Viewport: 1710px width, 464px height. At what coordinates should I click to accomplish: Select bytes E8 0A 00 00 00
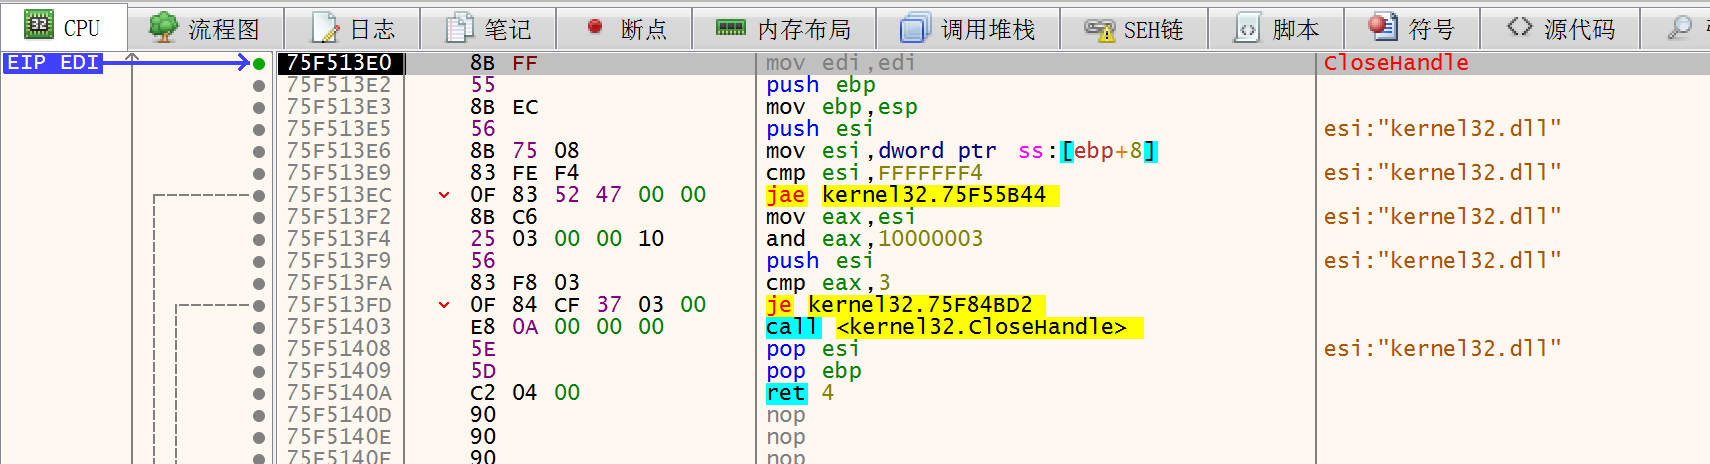[x=567, y=327]
